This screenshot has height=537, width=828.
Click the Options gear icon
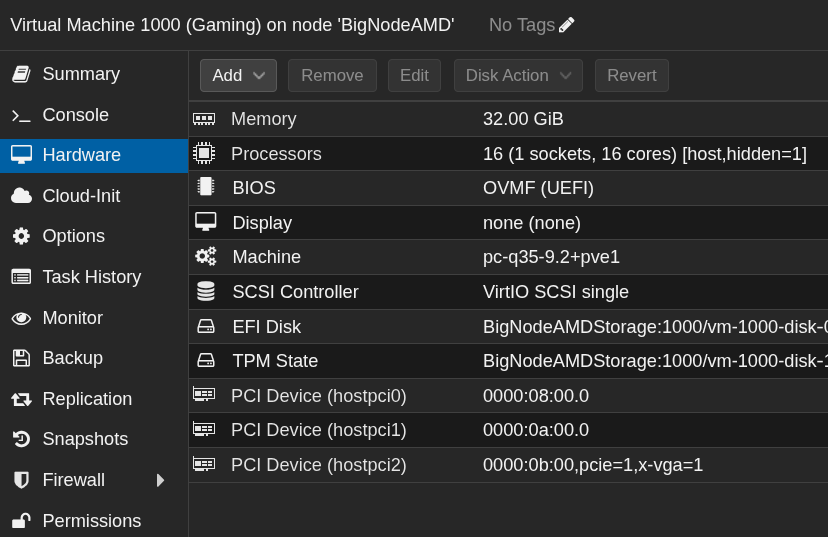(21, 236)
